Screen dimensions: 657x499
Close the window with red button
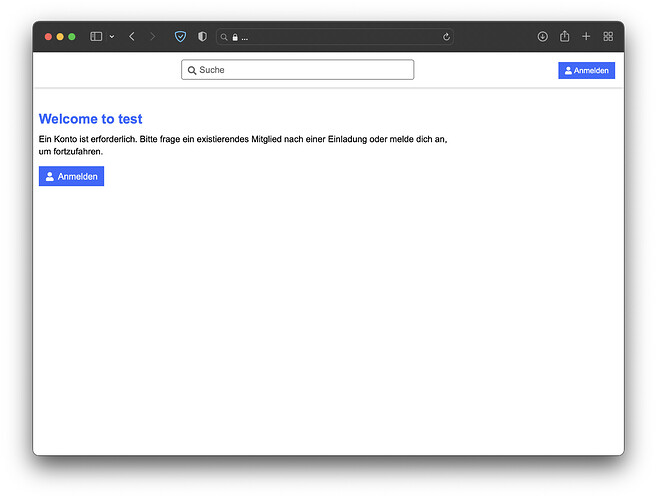[x=48, y=37]
